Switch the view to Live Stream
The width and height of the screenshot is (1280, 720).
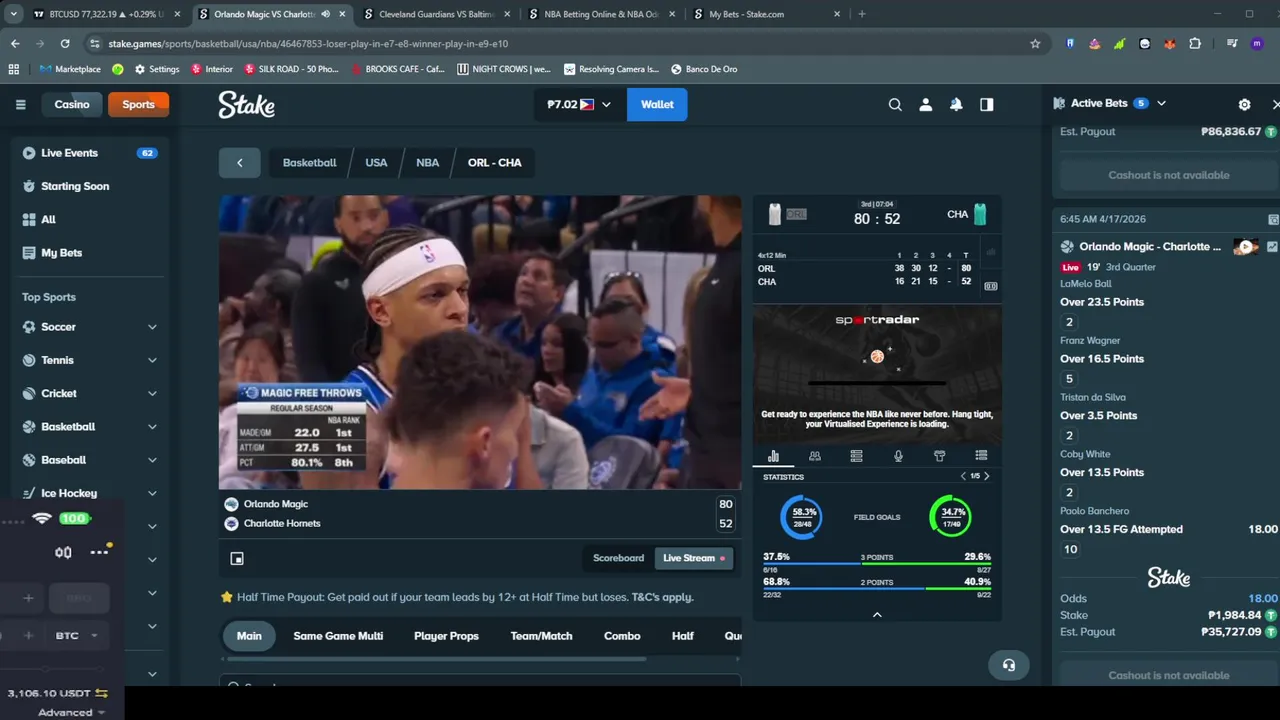point(694,558)
